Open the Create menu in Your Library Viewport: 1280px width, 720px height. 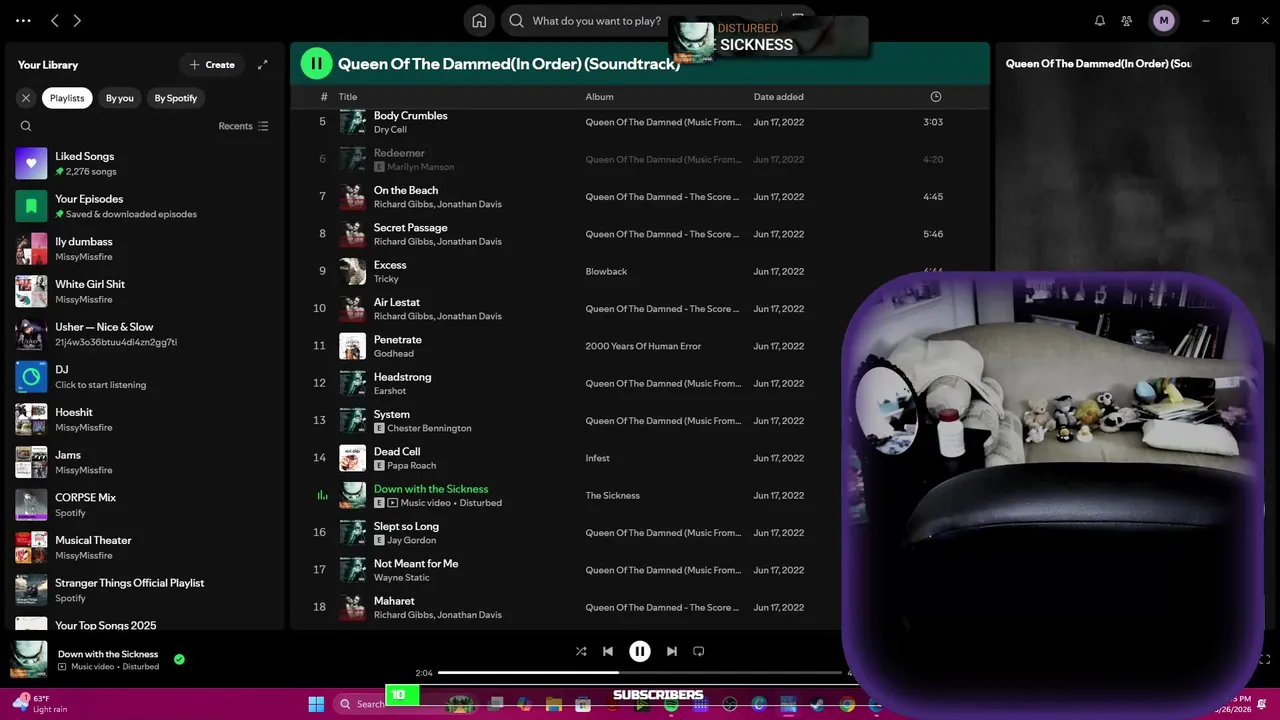coord(211,64)
